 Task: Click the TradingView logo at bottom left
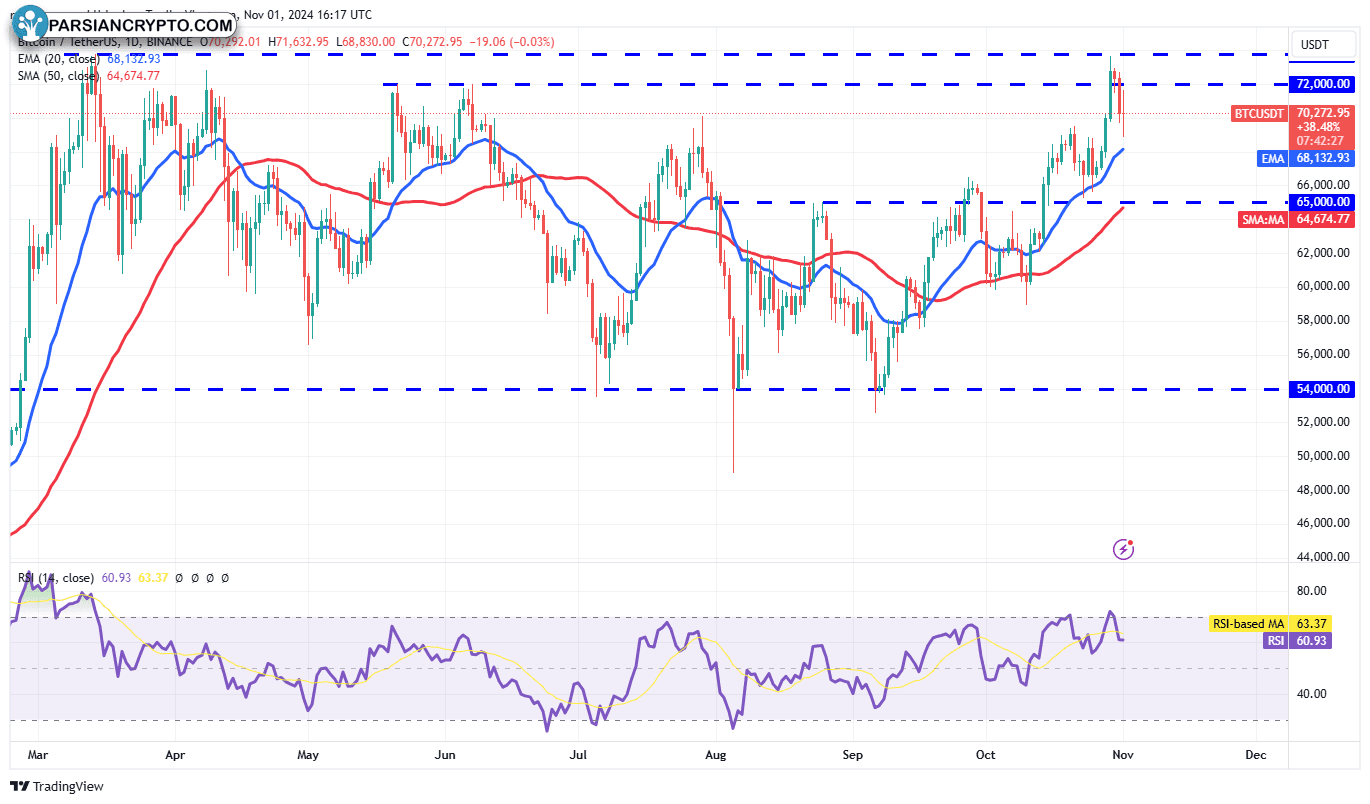pyautogui.click(x=57, y=787)
